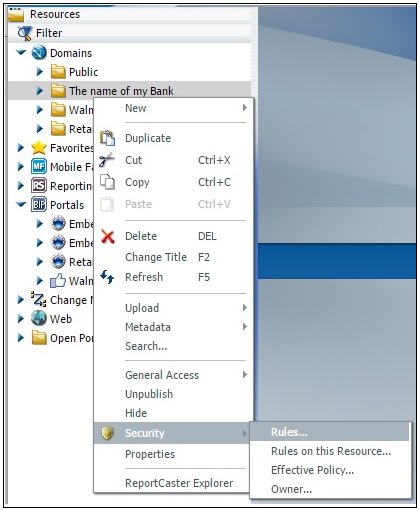The width and height of the screenshot is (419, 510).
Task: Click the Reporting Servers RS icon
Action: tap(39, 185)
